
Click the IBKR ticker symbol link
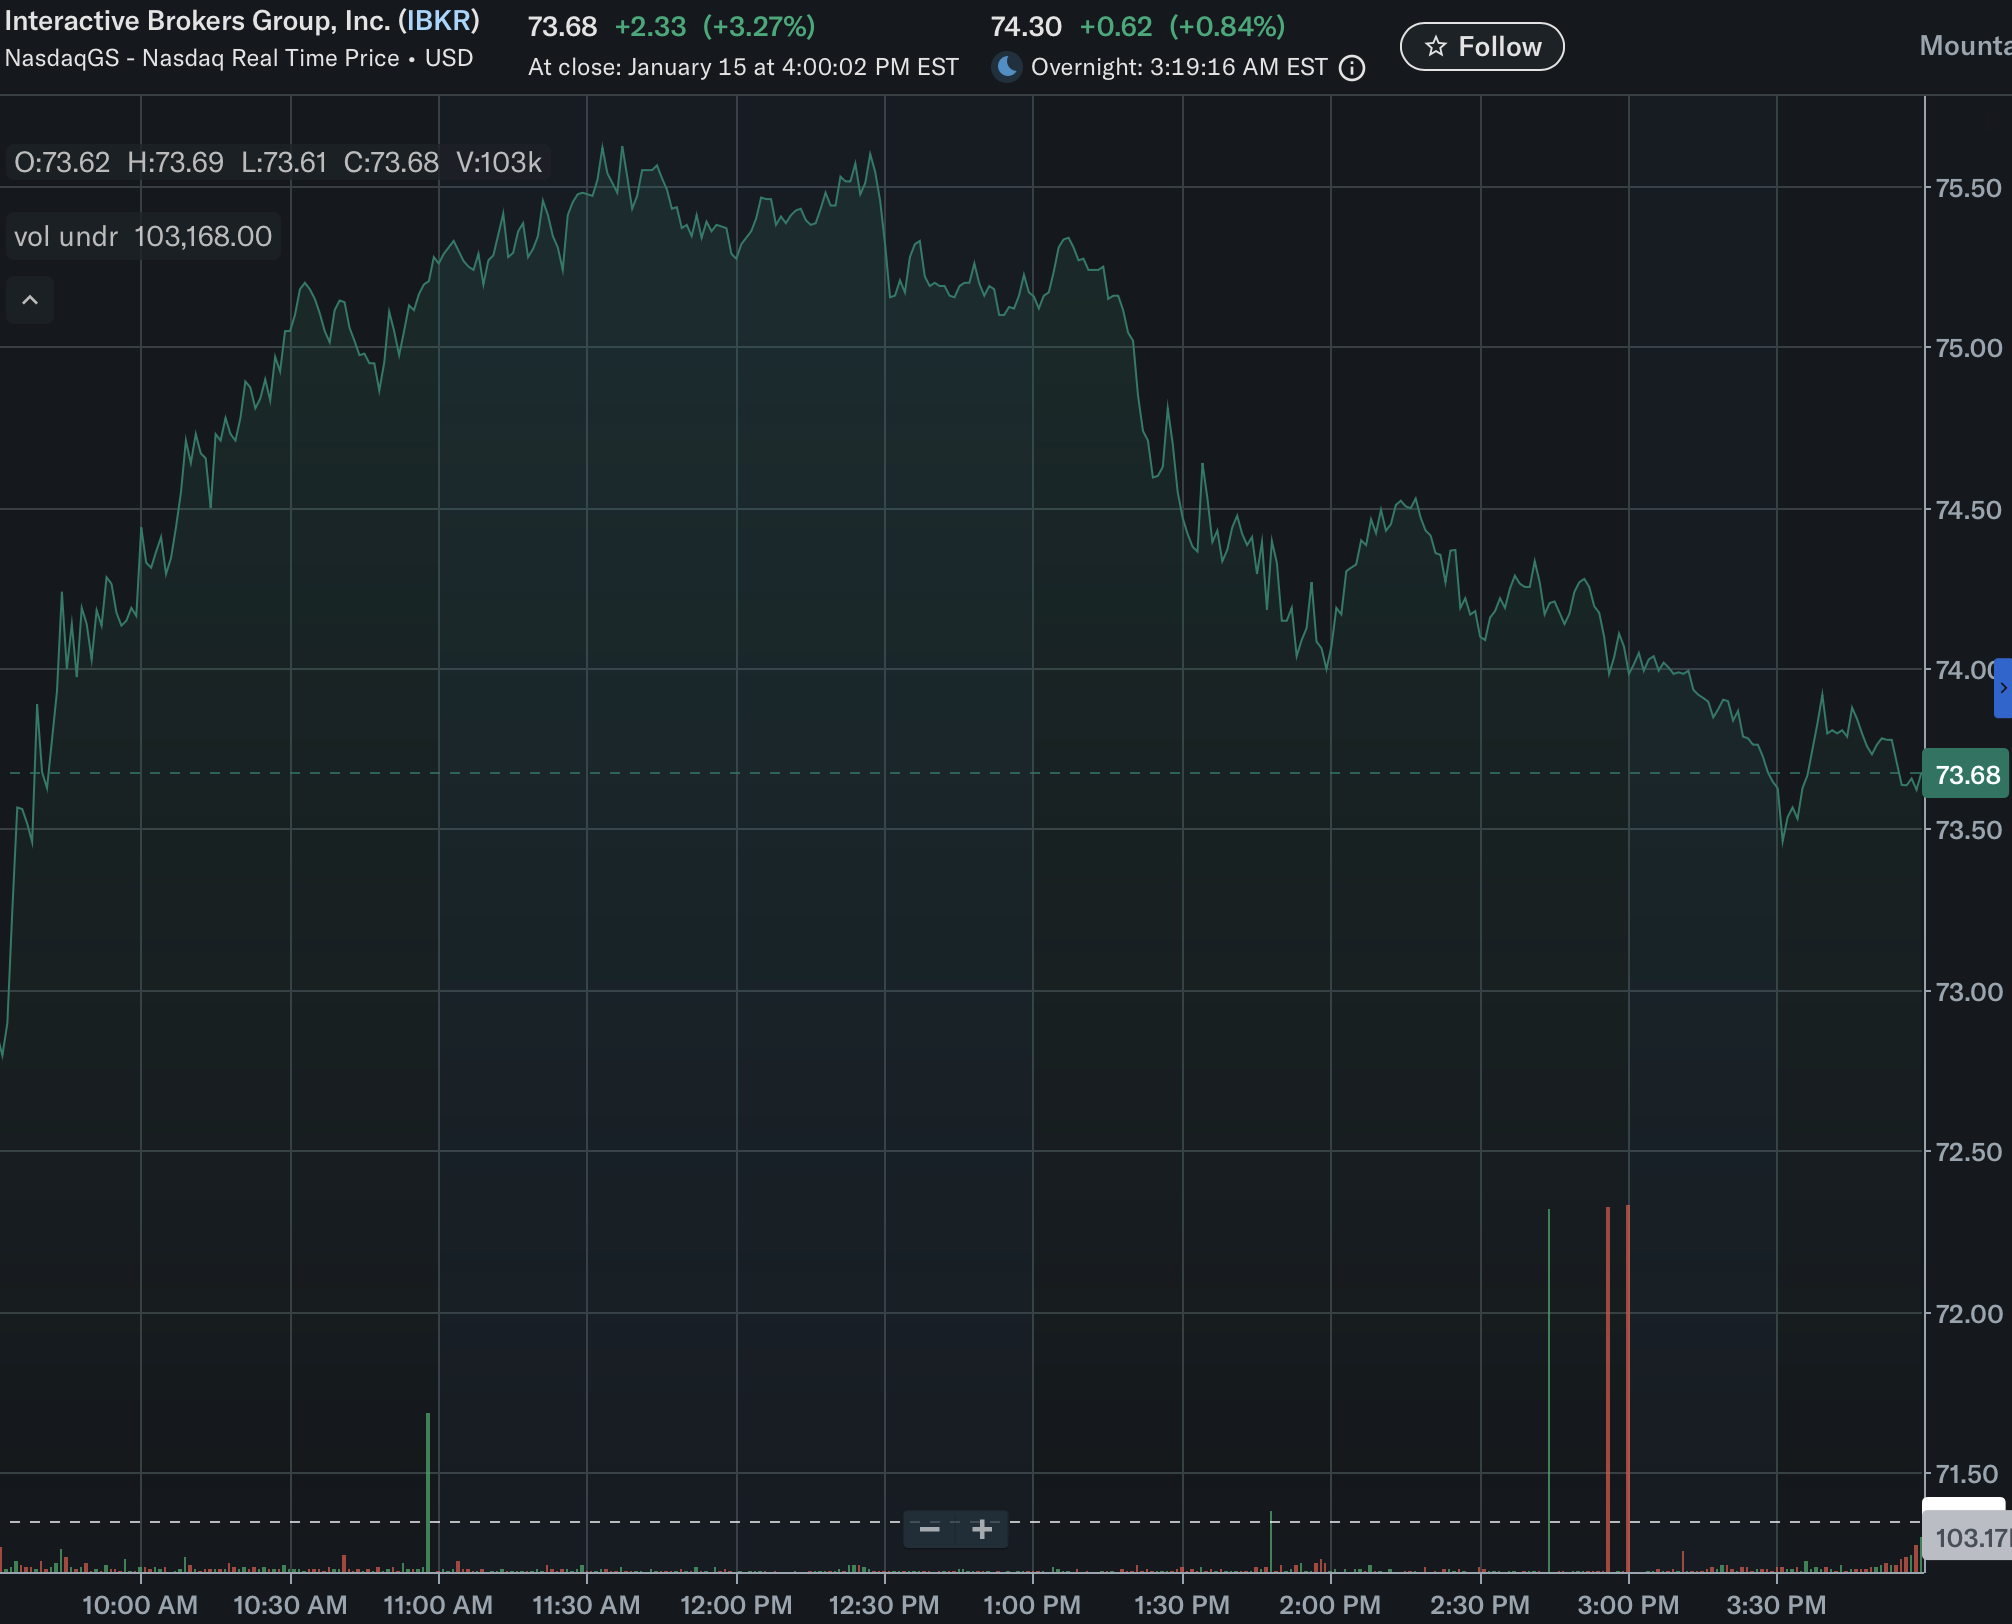click(438, 21)
